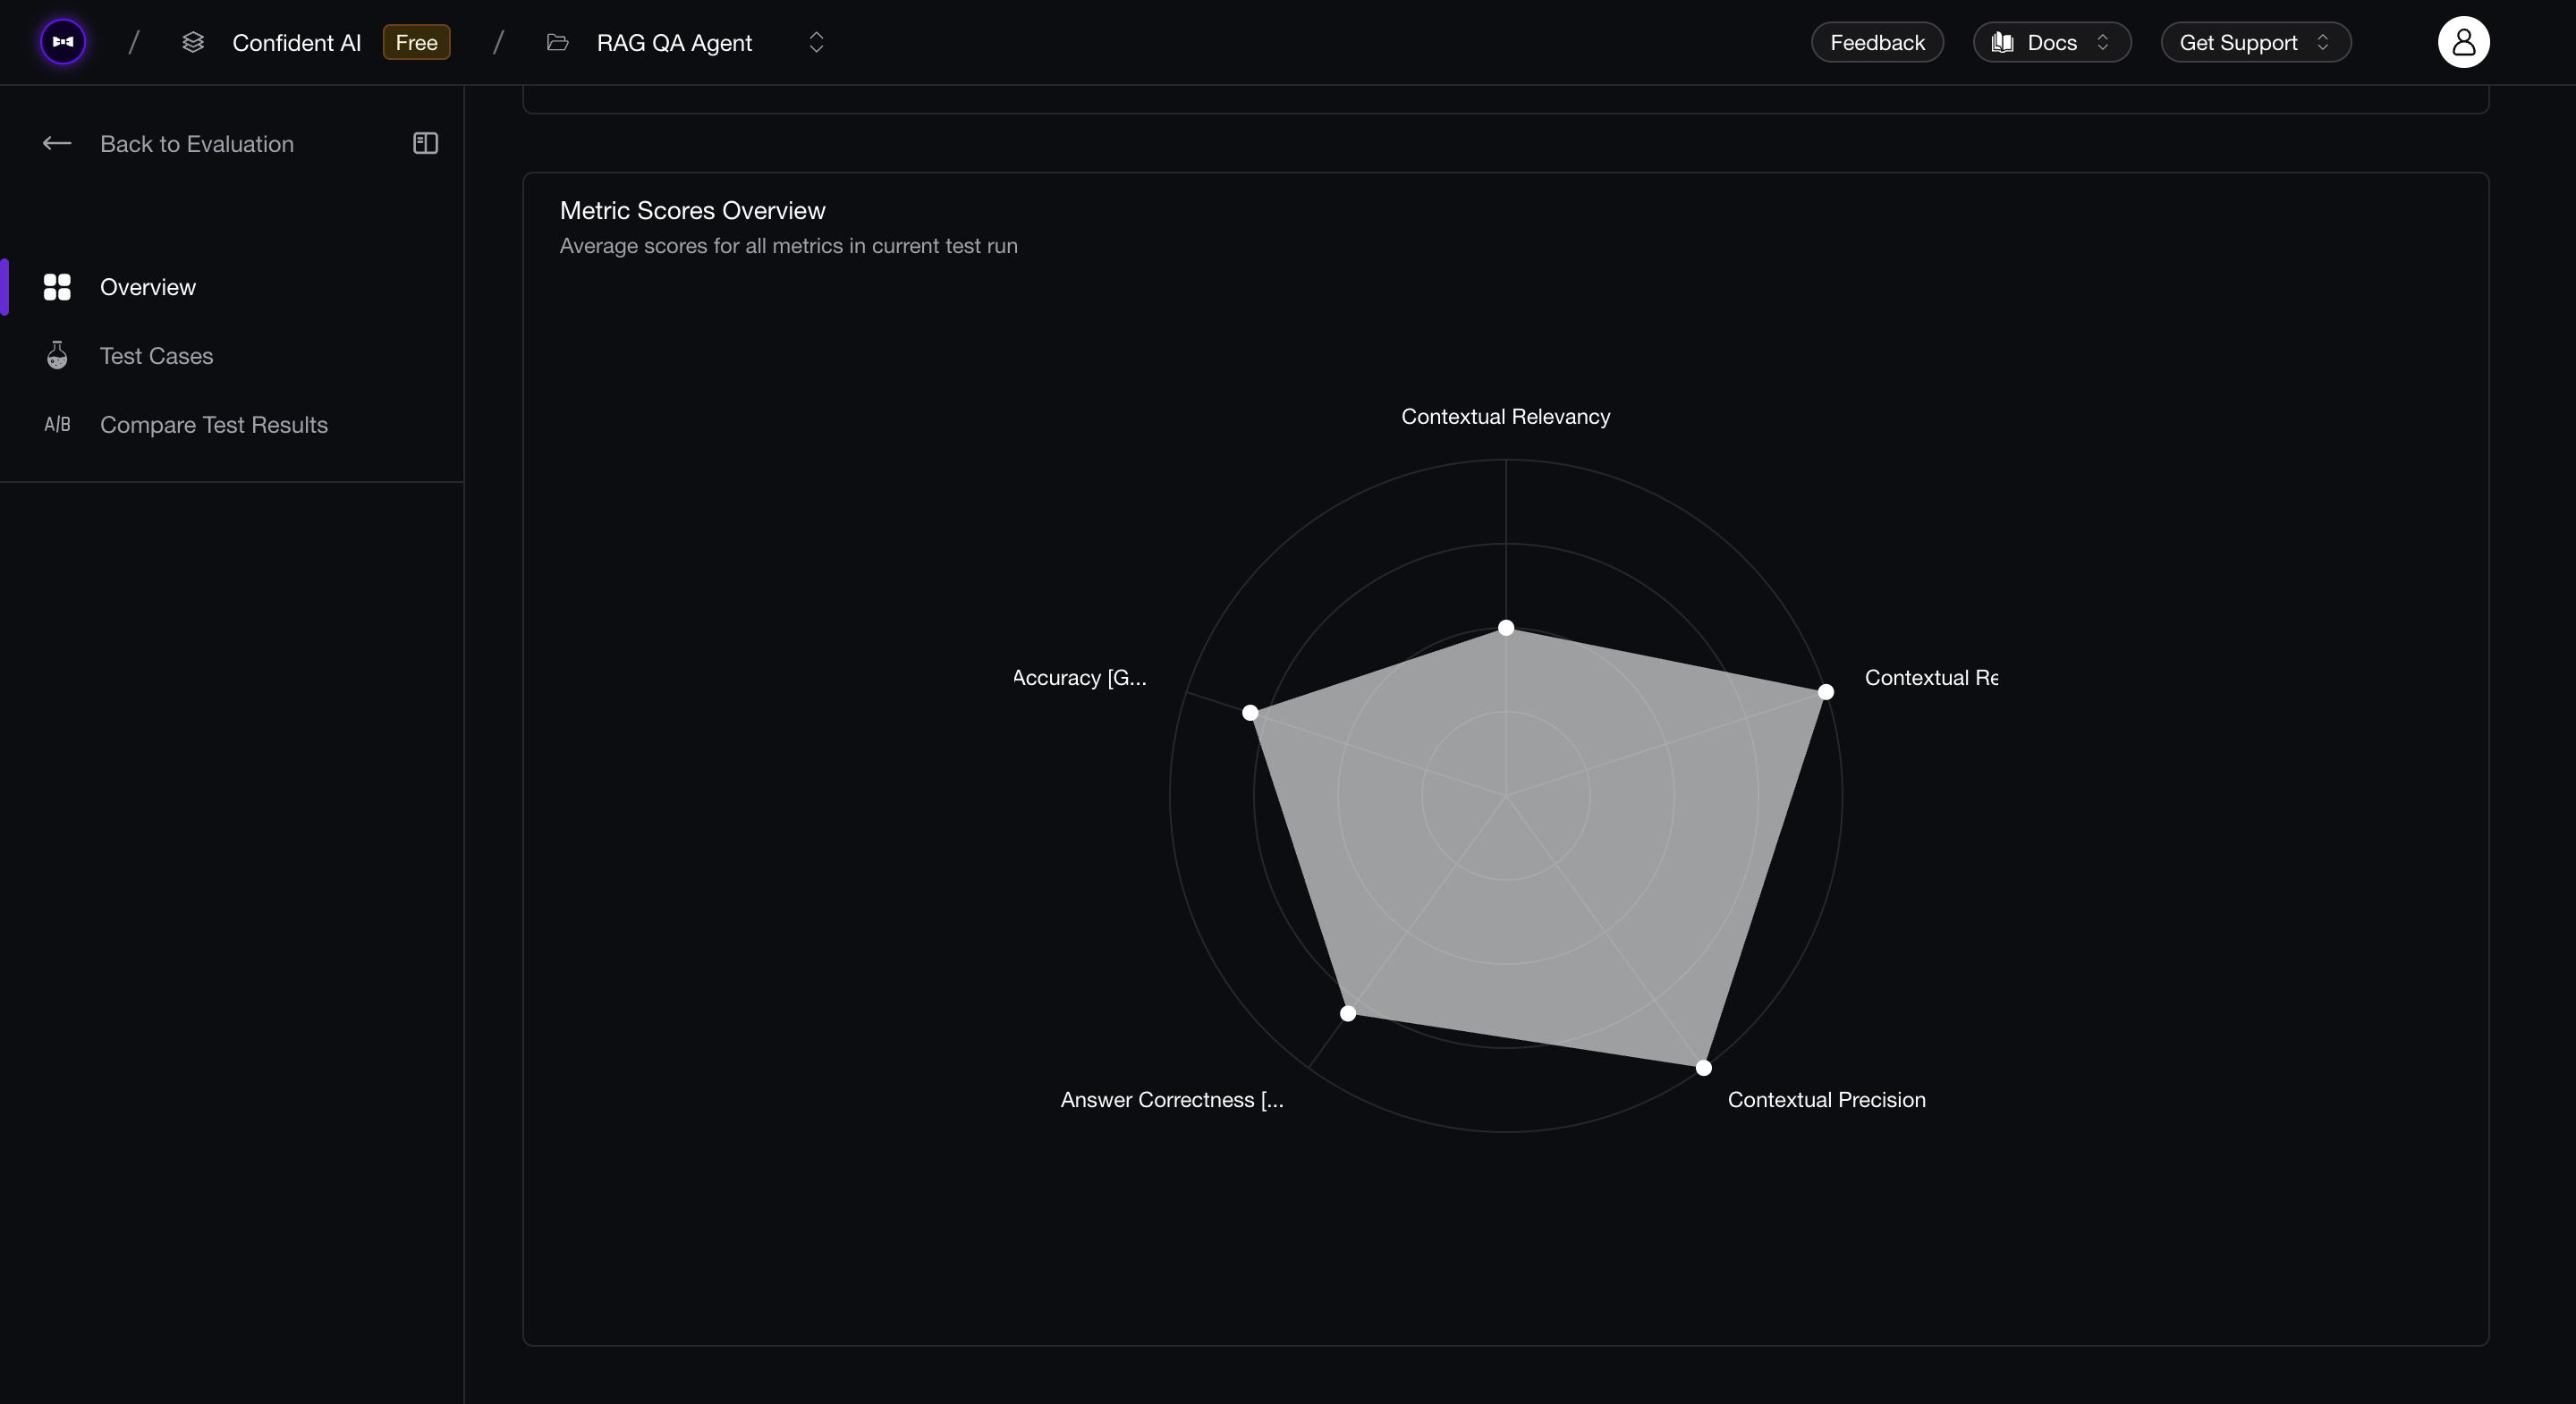The image size is (2576, 1404).
Task: Click the Overview grid icon
Action: pyautogui.click(x=57, y=287)
